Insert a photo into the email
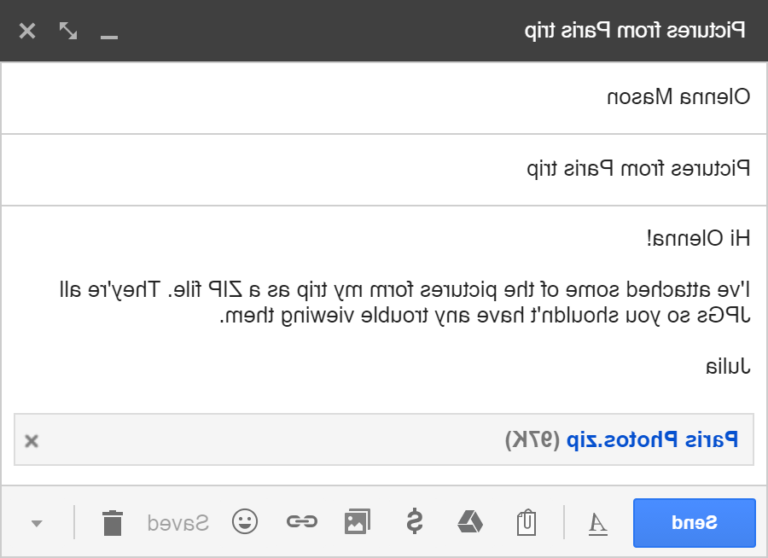Viewport: 768px width, 558px height. pos(357,521)
